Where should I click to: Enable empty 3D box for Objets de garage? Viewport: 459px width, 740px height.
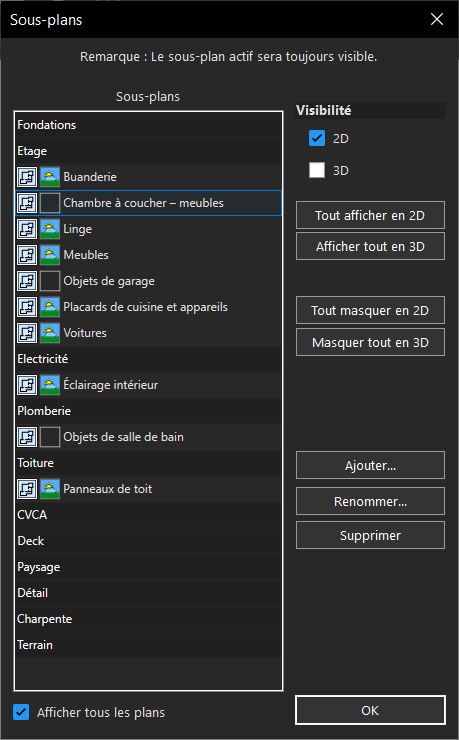click(x=50, y=281)
